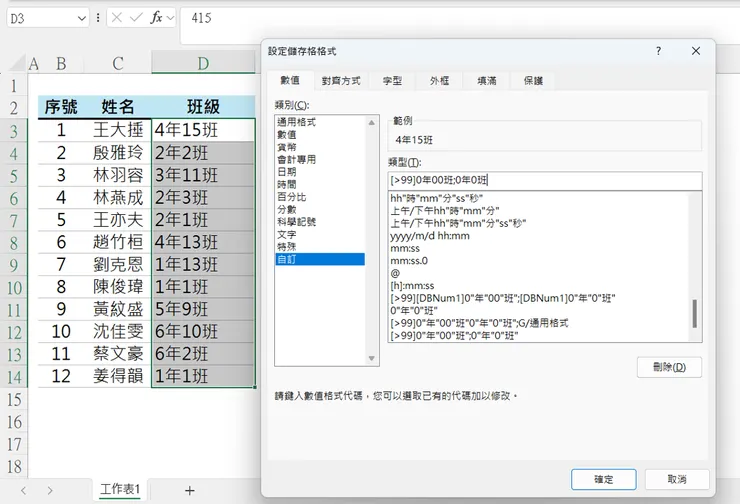Select the [>99][DBNum1] format code

point(503,298)
